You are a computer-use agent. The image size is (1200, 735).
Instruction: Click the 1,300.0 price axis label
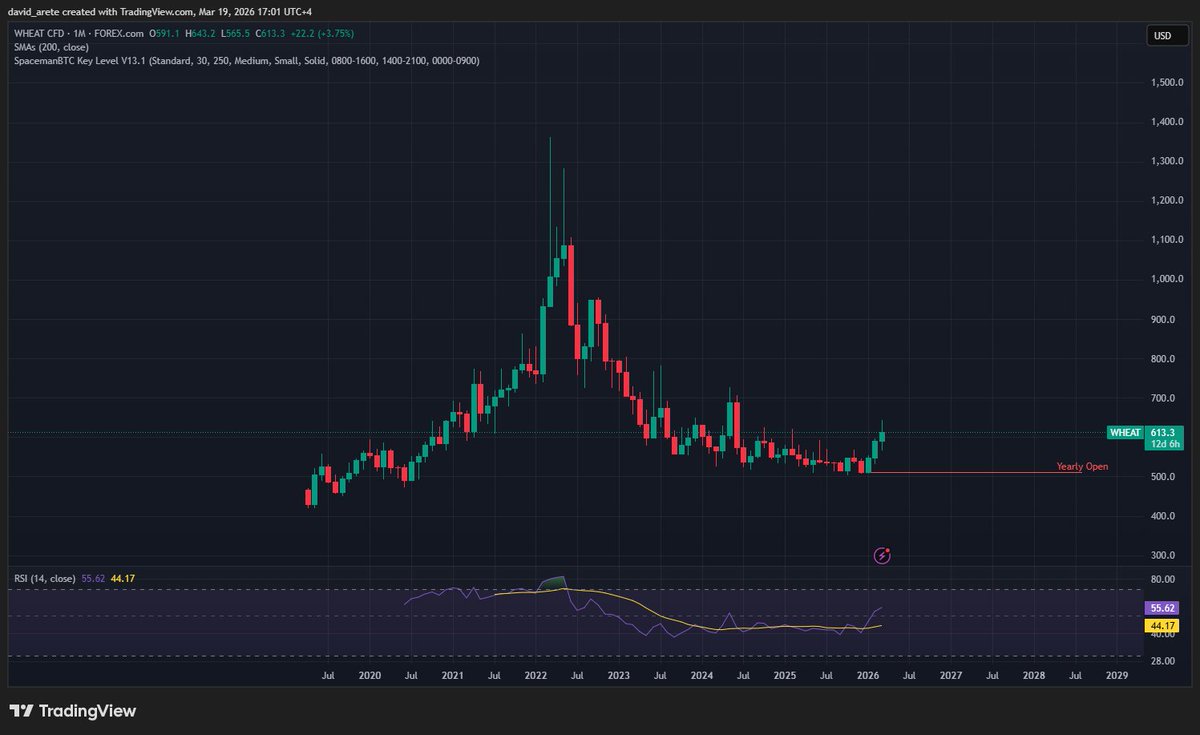tap(1168, 161)
